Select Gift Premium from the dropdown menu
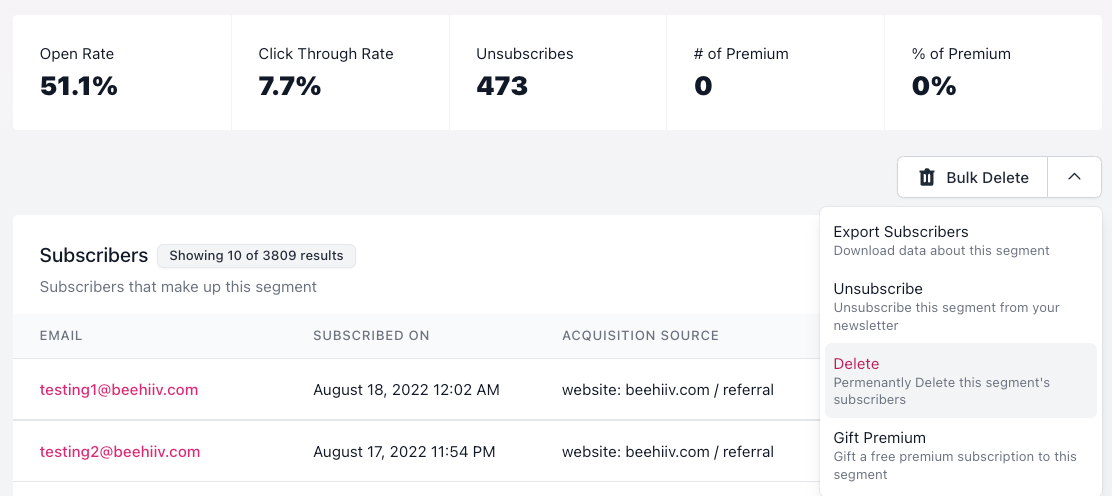This screenshot has height=496, width=1112. [961, 455]
